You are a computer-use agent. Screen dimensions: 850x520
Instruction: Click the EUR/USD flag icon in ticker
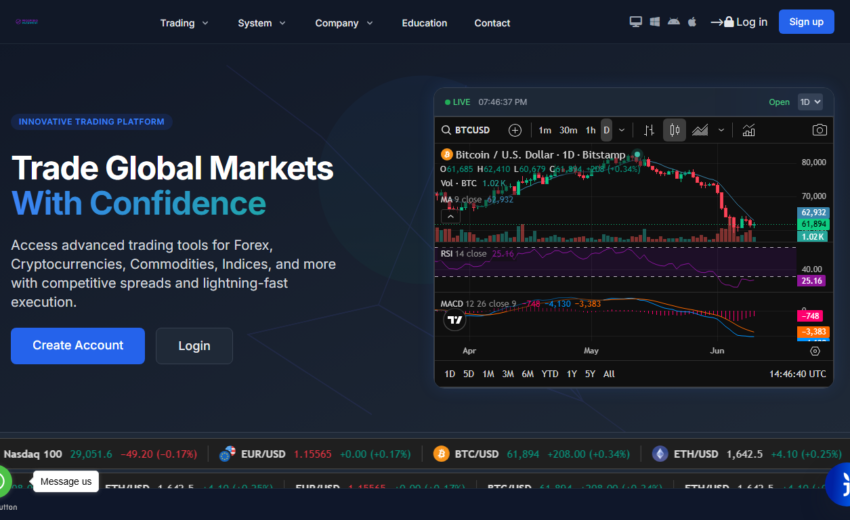pos(227,454)
